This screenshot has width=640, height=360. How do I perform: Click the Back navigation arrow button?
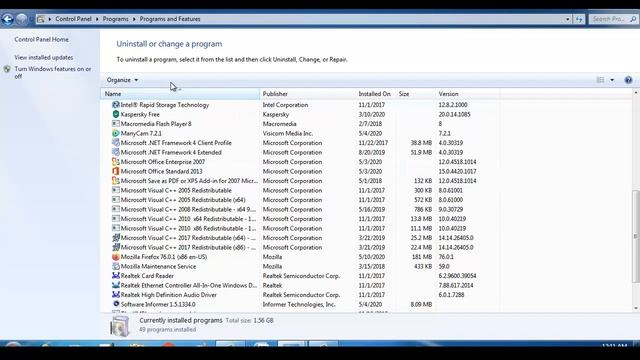(x=8, y=19)
